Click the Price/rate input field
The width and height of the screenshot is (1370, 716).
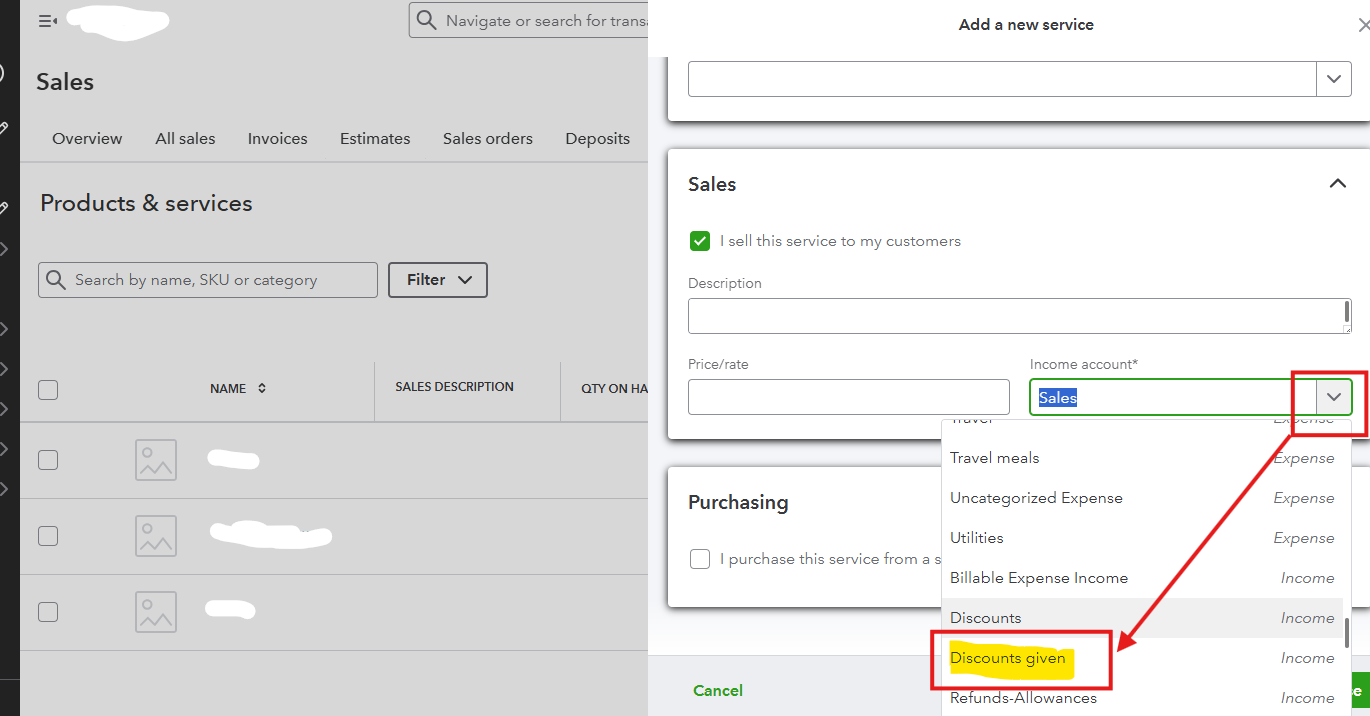click(849, 397)
